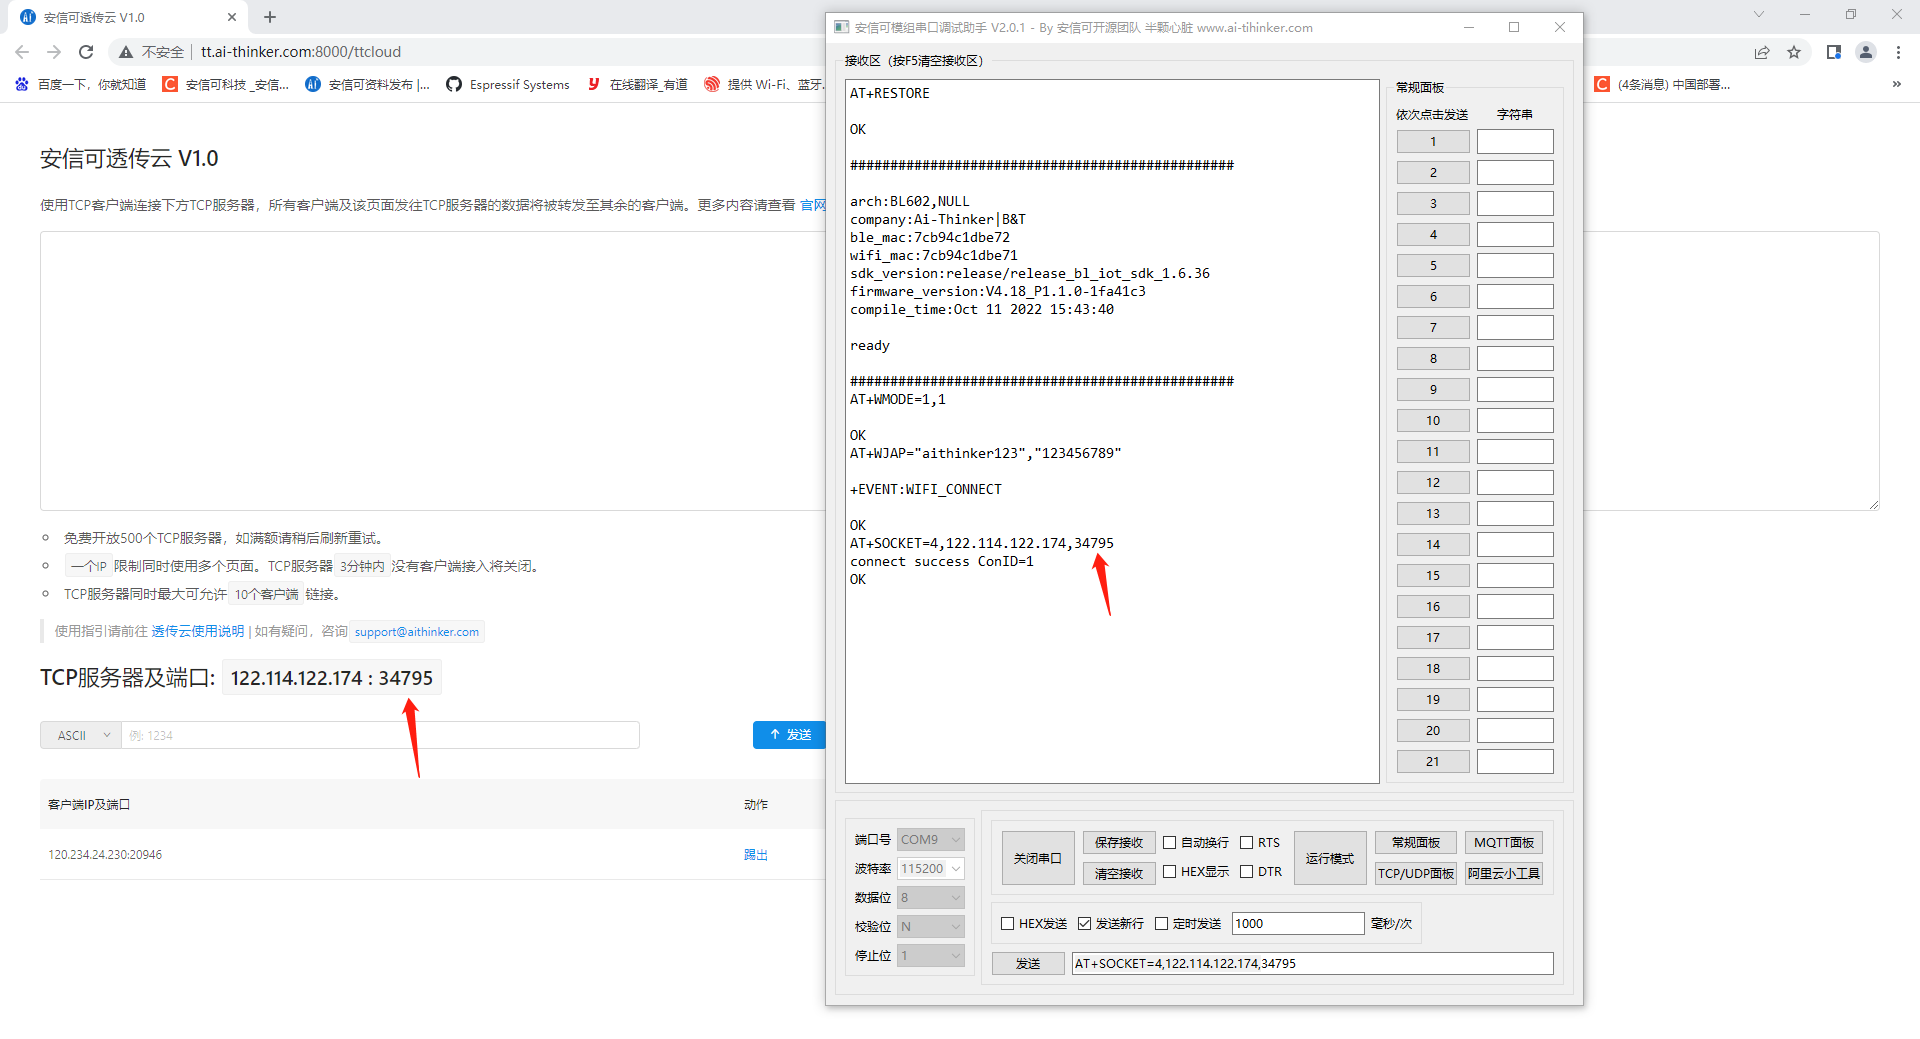Click the web send message input
This screenshot has height=1039, width=1920.
[380, 735]
